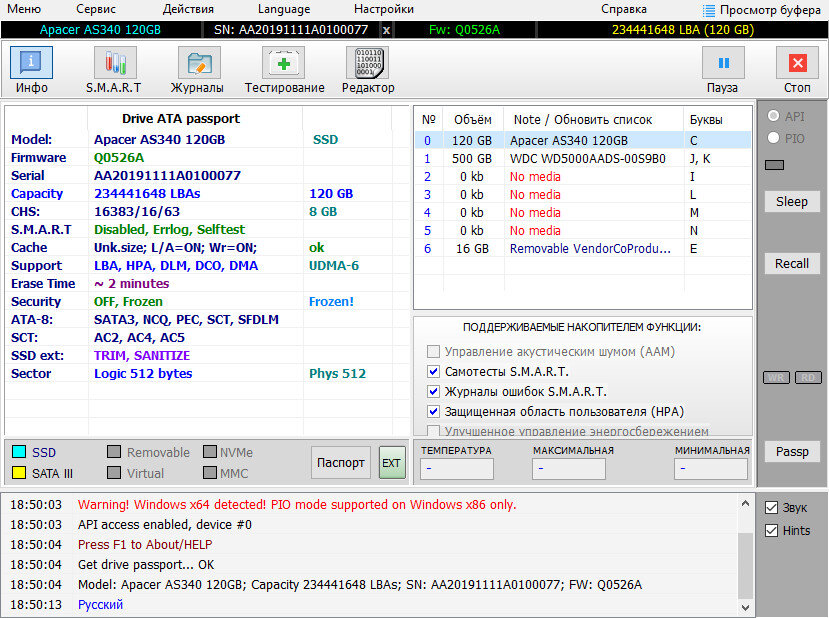Toggle Защищенная область пользователя (HPA) checkbox

tap(433, 412)
